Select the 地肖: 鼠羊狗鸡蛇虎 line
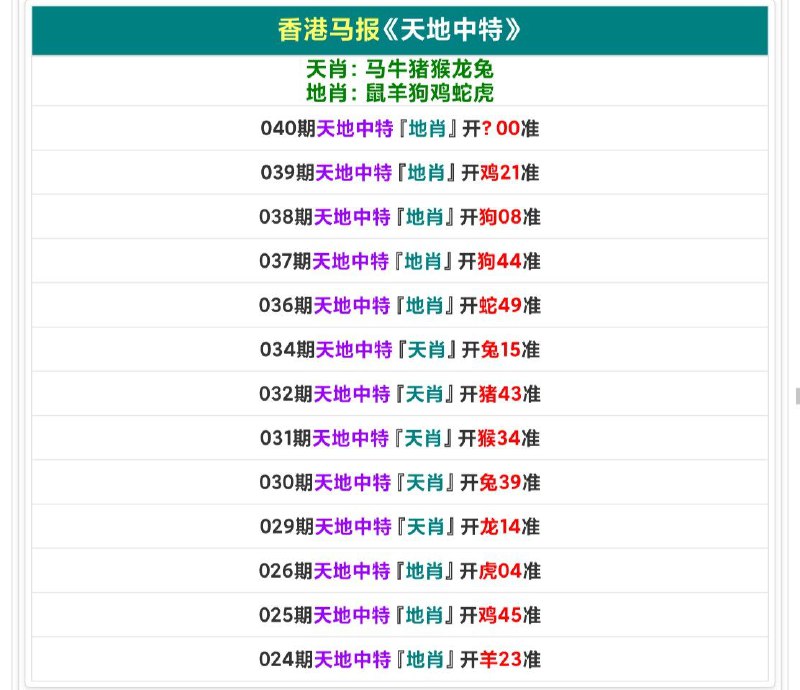This screenshot has width=800, height=690. (399, 93)
